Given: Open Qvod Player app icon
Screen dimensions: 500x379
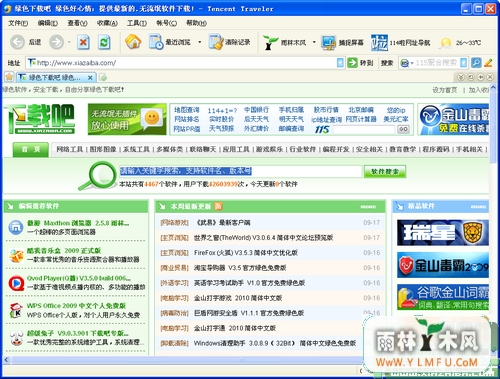Looking at the screenshot, I should point(16,283).
